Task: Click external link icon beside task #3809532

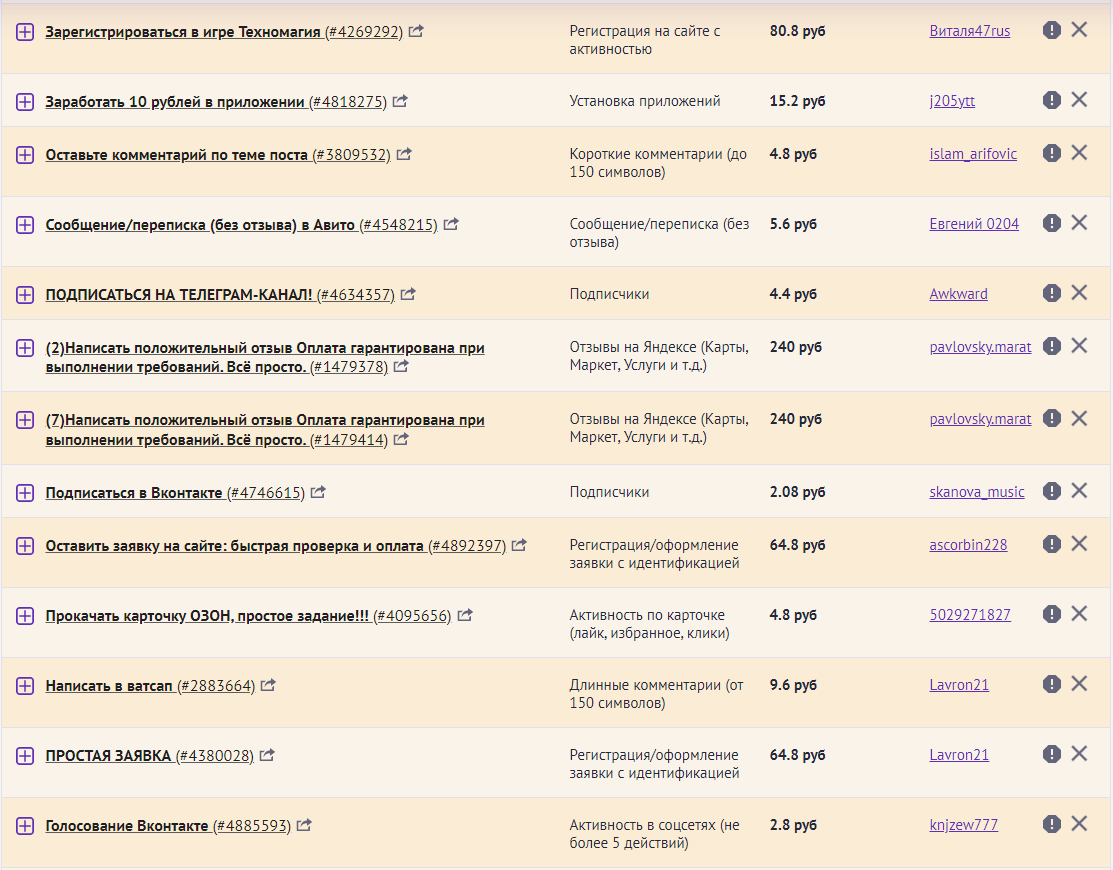Action: 404,154
